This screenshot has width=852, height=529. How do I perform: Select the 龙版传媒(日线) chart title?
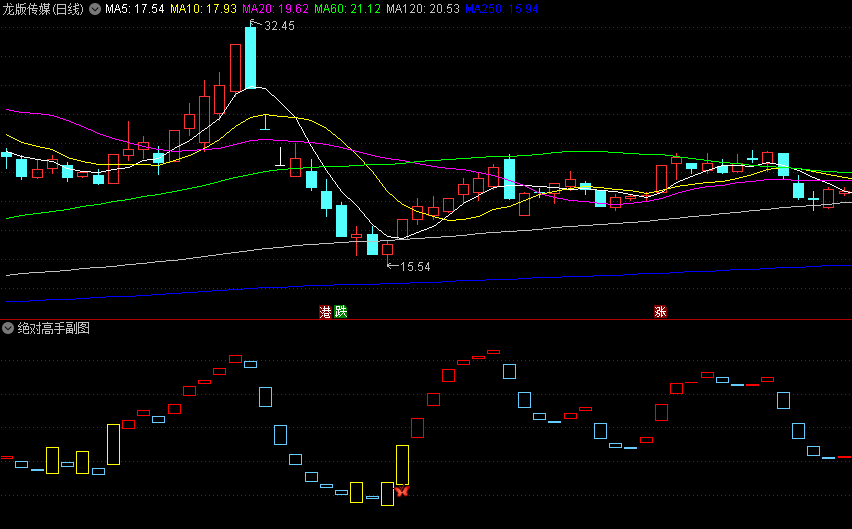tap(43, 9)
